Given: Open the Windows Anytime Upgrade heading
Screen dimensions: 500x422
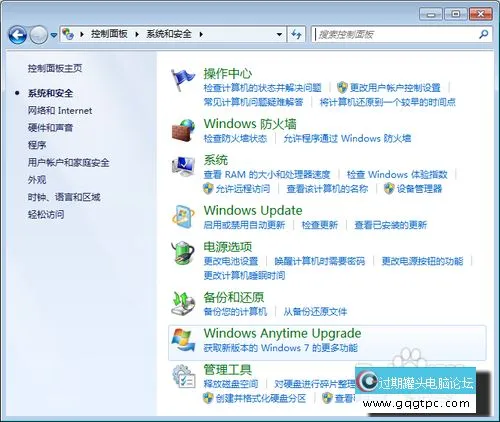Looking at the screenshot, I should pyautogui.click(x=282, y=333).
